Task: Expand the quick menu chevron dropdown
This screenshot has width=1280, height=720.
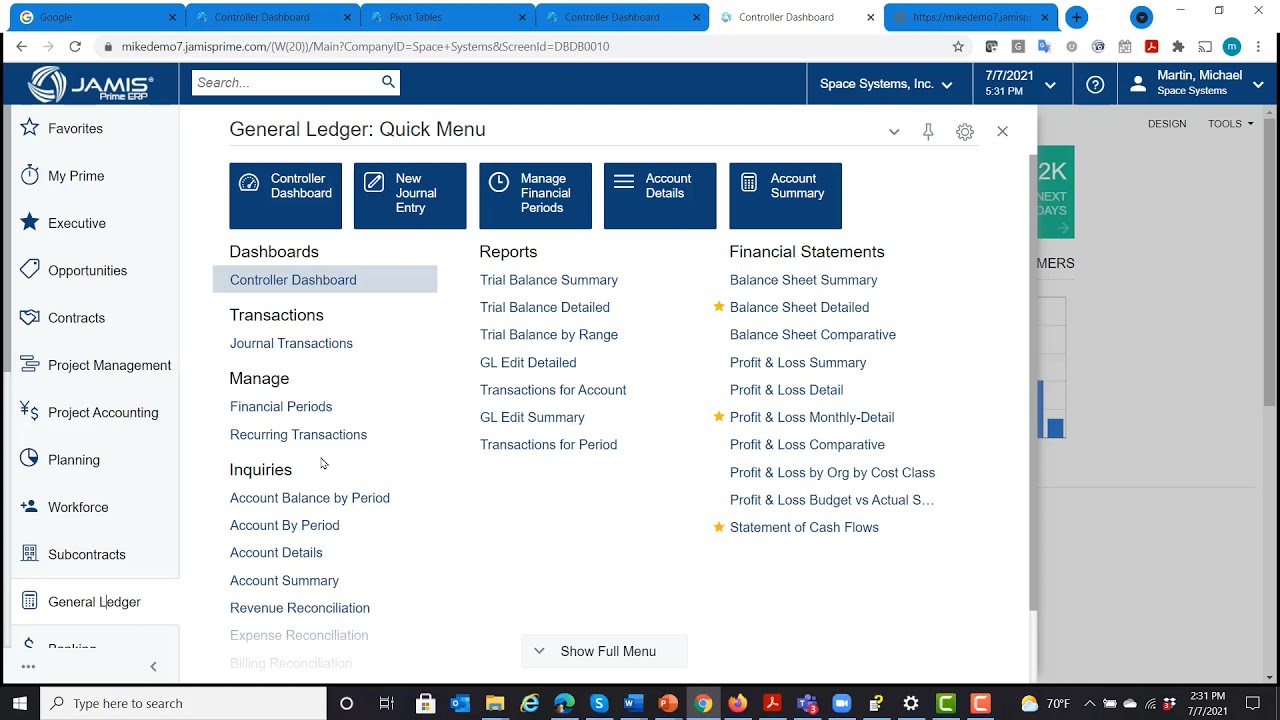Action: pyautogui.click(x=894, y=131)
